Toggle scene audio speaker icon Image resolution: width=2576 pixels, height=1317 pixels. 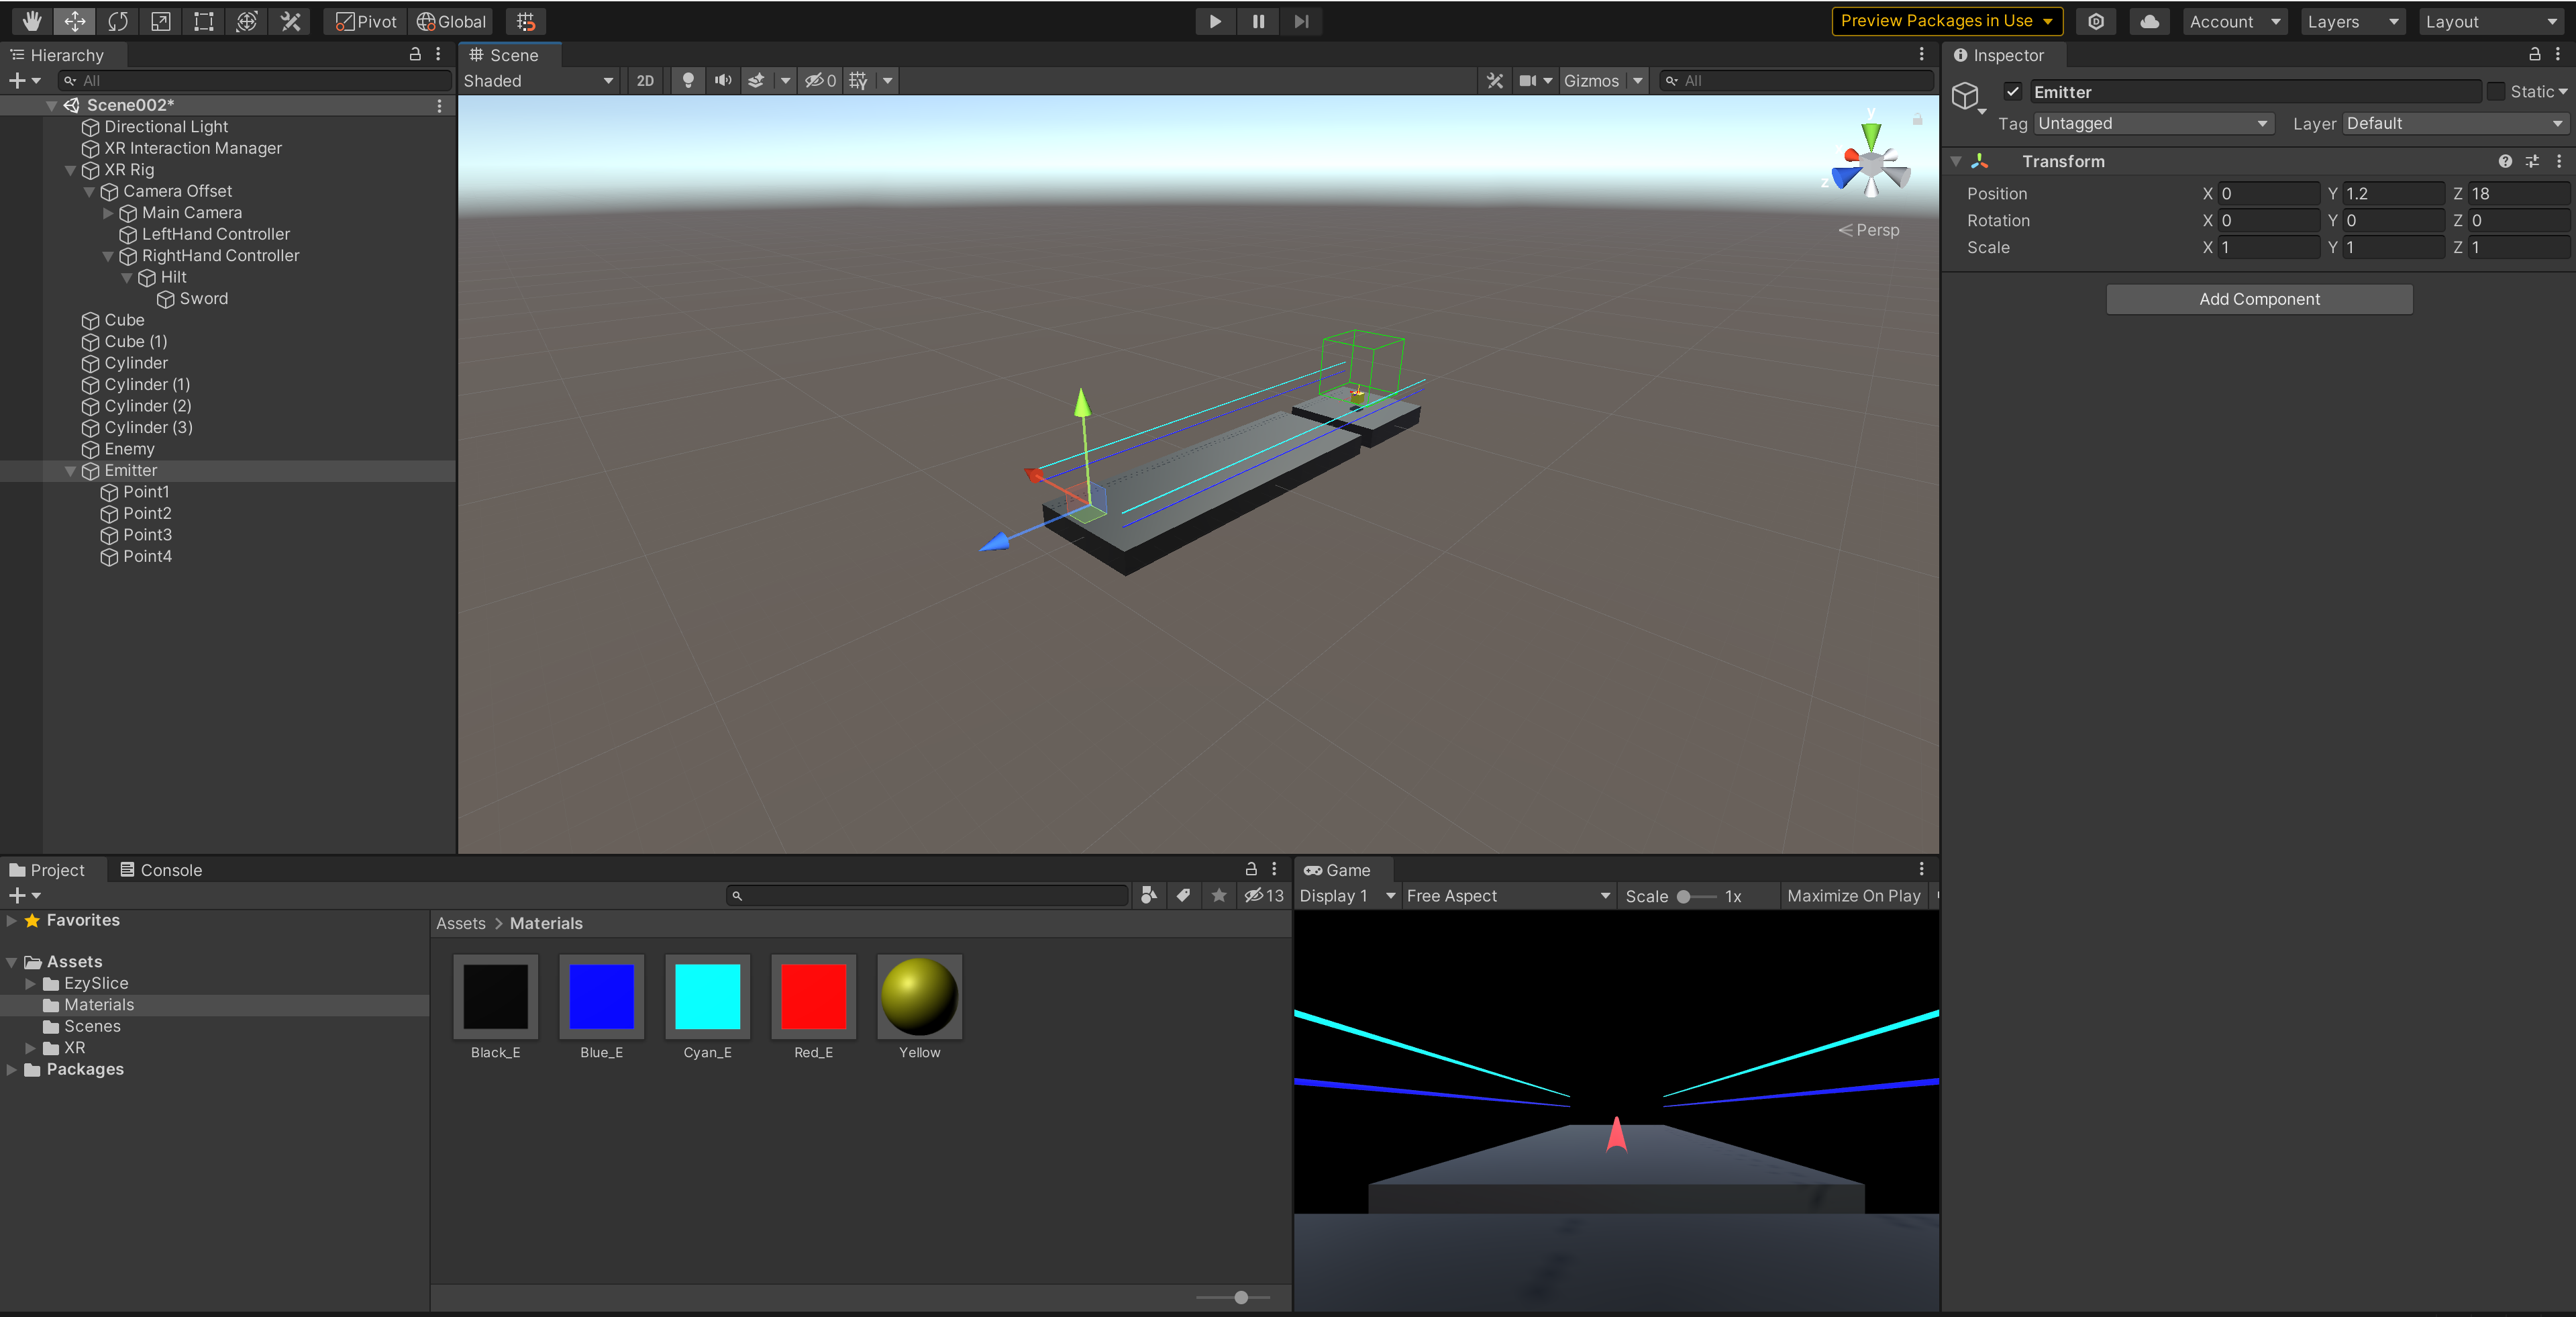tap(722, 81)
